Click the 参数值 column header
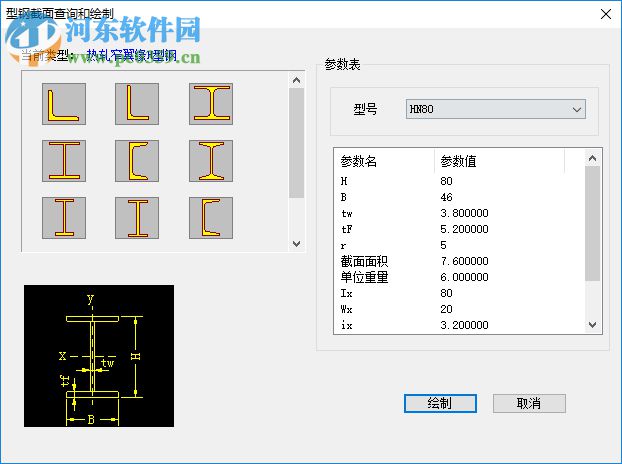This screenshot has width=622, height=464. [499, 161]
